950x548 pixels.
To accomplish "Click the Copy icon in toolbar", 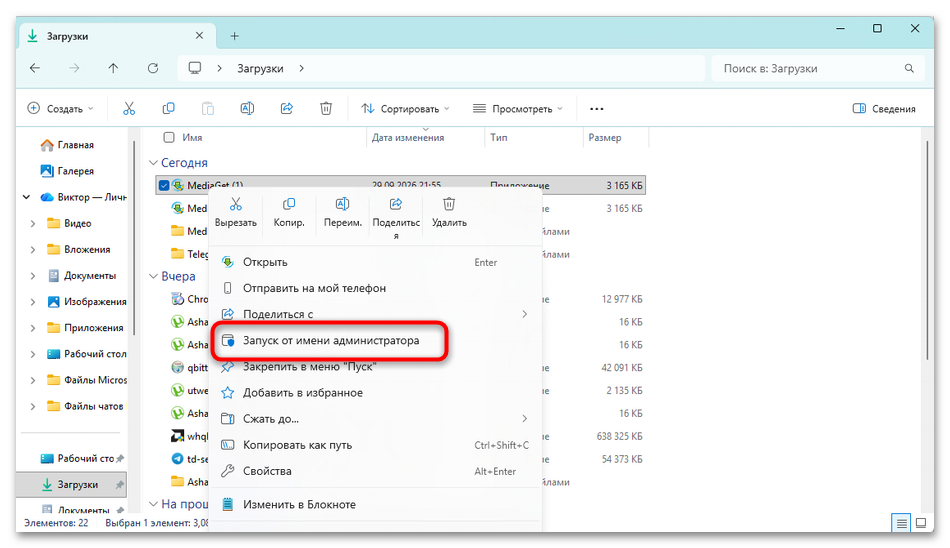I will [168, 109].
